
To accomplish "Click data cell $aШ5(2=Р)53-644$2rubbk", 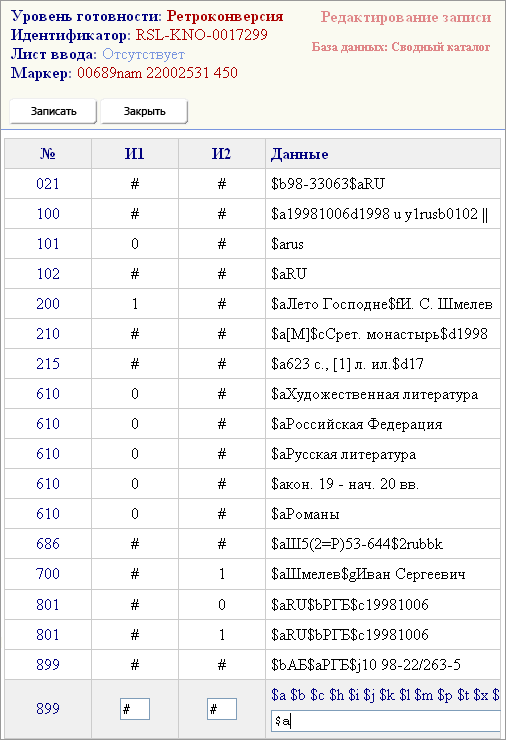I will pos(383,544).
